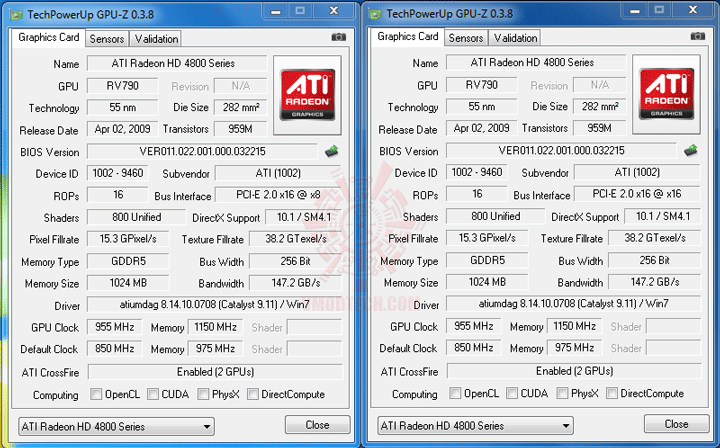This screenshot has width=720, height=448.
Task: Click GPU Clock 955 MHz in left window
Action: [x=114, y=327]
